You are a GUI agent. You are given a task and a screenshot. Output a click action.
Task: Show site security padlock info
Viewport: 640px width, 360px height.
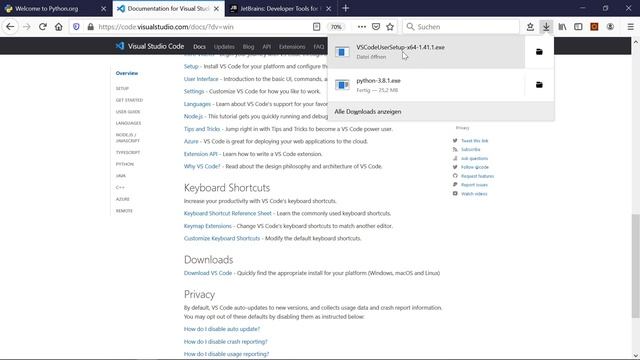91,27
